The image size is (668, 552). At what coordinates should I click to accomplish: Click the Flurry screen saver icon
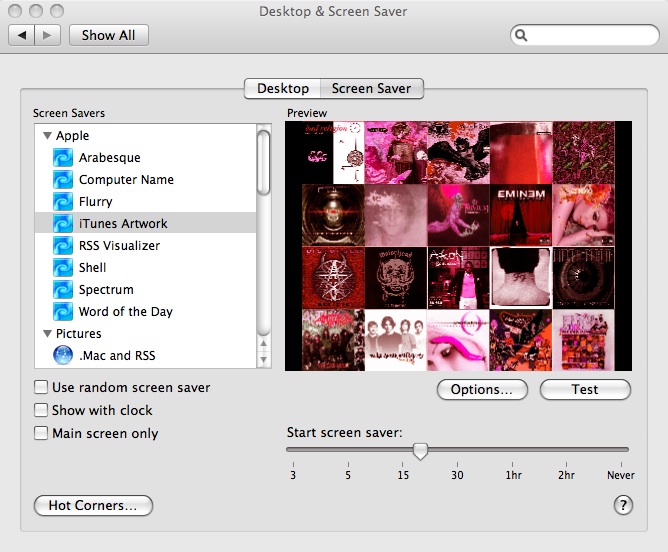63,201
